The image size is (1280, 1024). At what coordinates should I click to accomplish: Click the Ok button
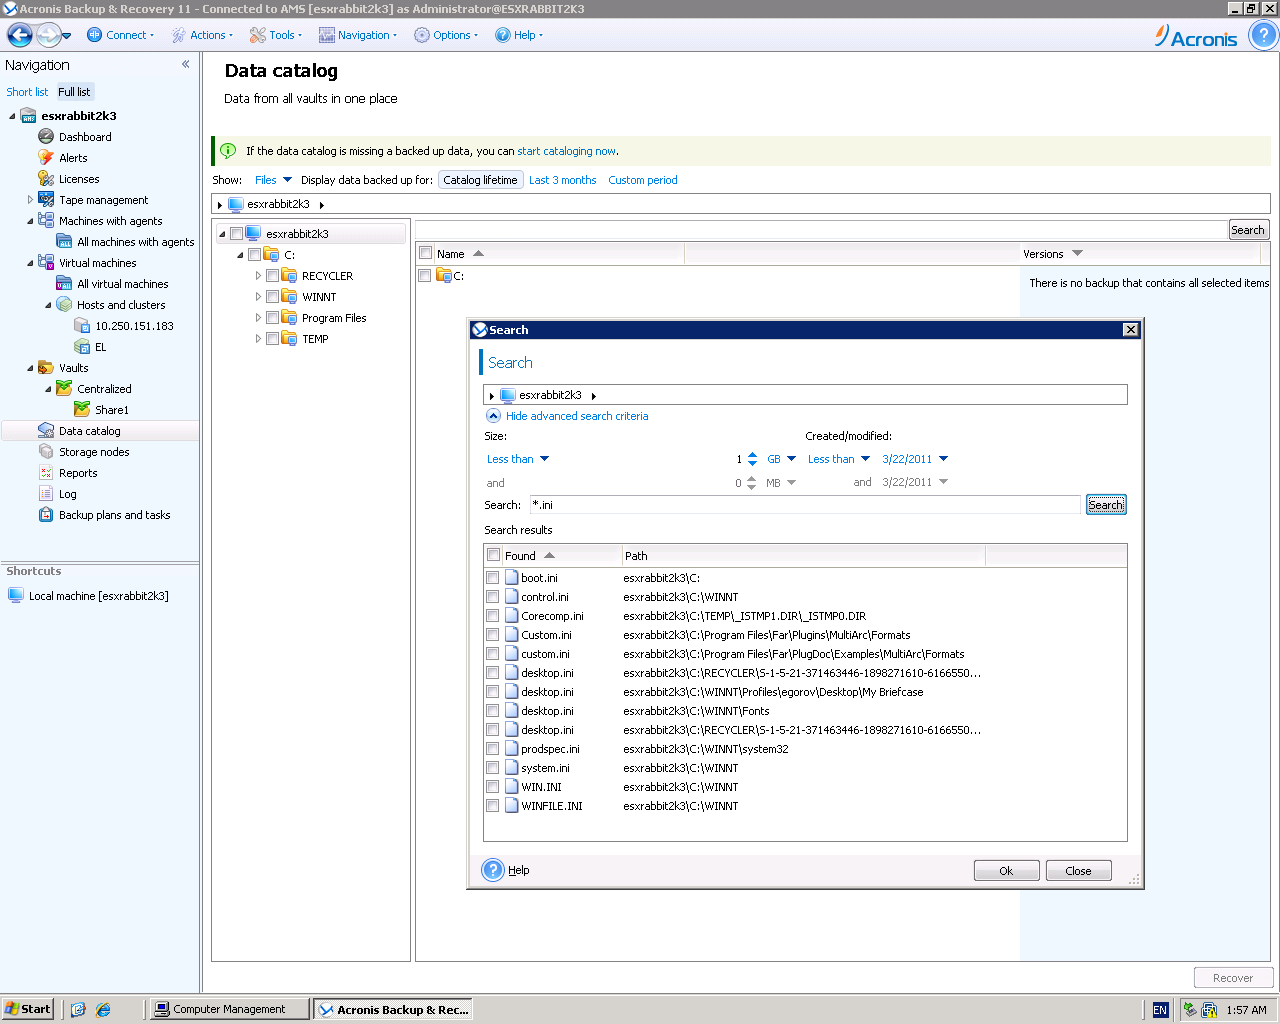point(1006,871)
